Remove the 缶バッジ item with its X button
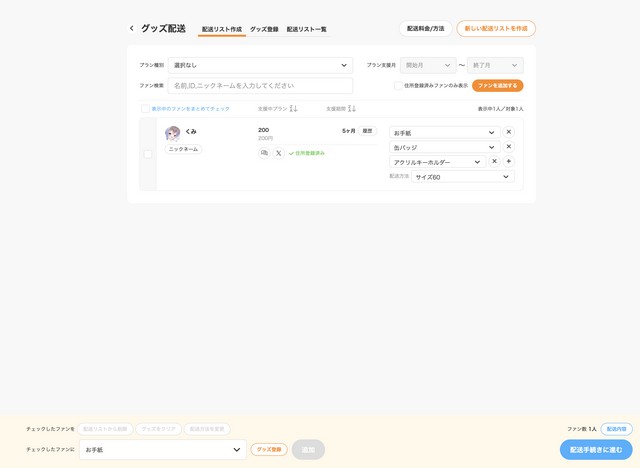Image resolution: width=640 pixels, height=468 pixels. pos(508,147)
